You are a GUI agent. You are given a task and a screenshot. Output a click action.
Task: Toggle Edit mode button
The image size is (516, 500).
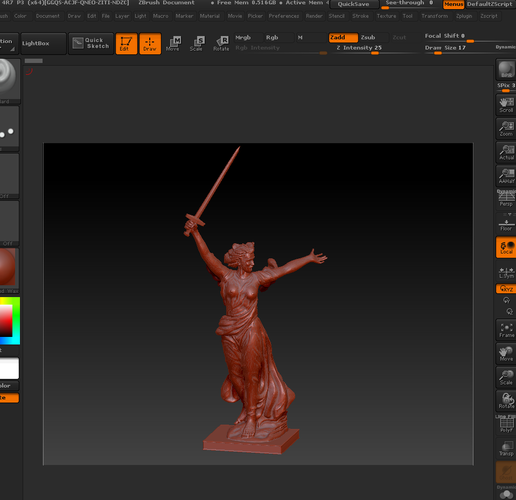tap(126, 44)
